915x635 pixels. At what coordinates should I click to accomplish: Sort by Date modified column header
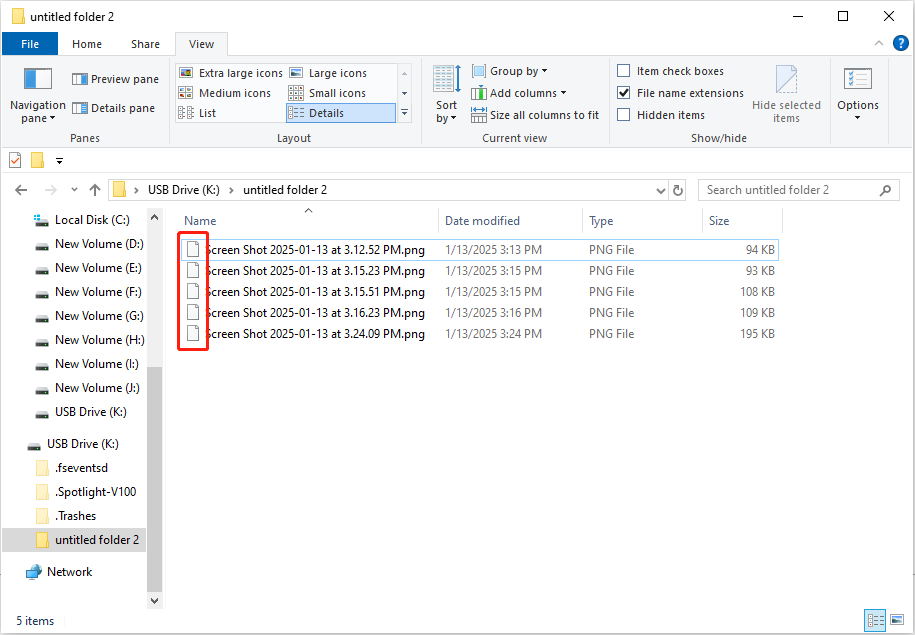tap(511, 221)
